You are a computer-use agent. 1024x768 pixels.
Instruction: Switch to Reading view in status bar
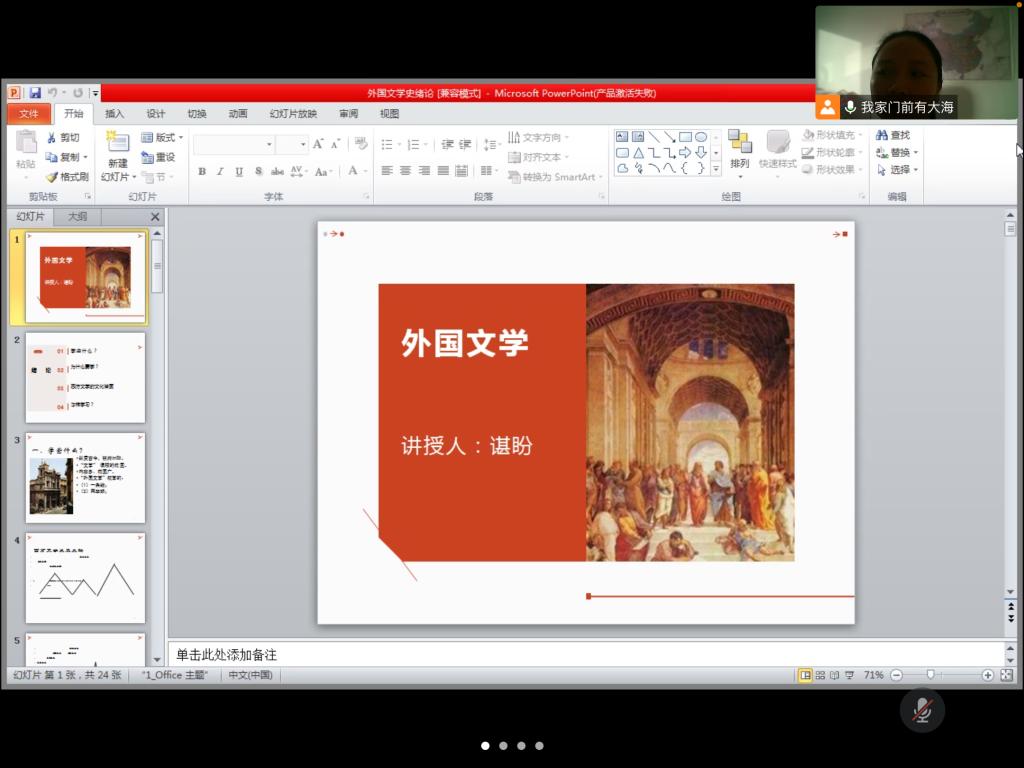click(835, 675)
